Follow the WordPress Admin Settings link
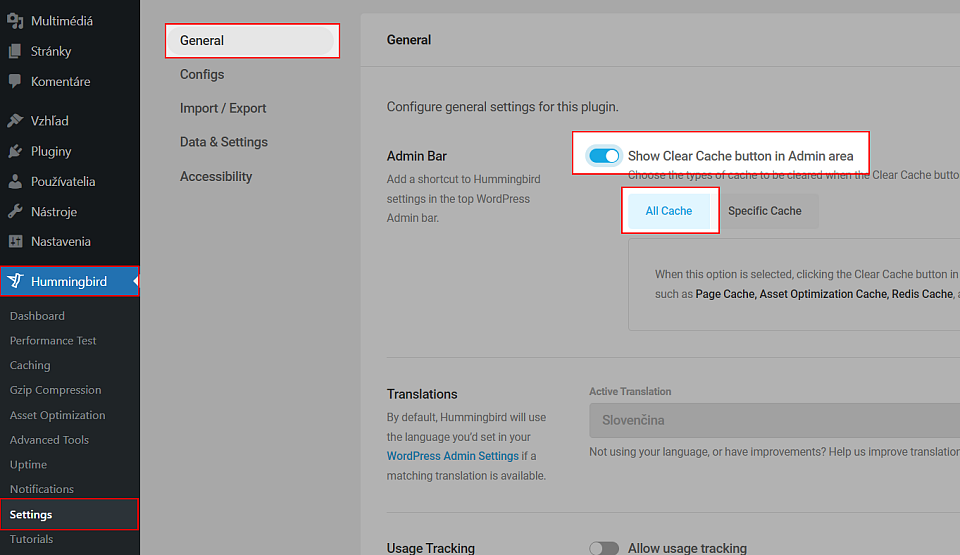The width and height of the screenshot is (960, 555). (x=452, y=456)
